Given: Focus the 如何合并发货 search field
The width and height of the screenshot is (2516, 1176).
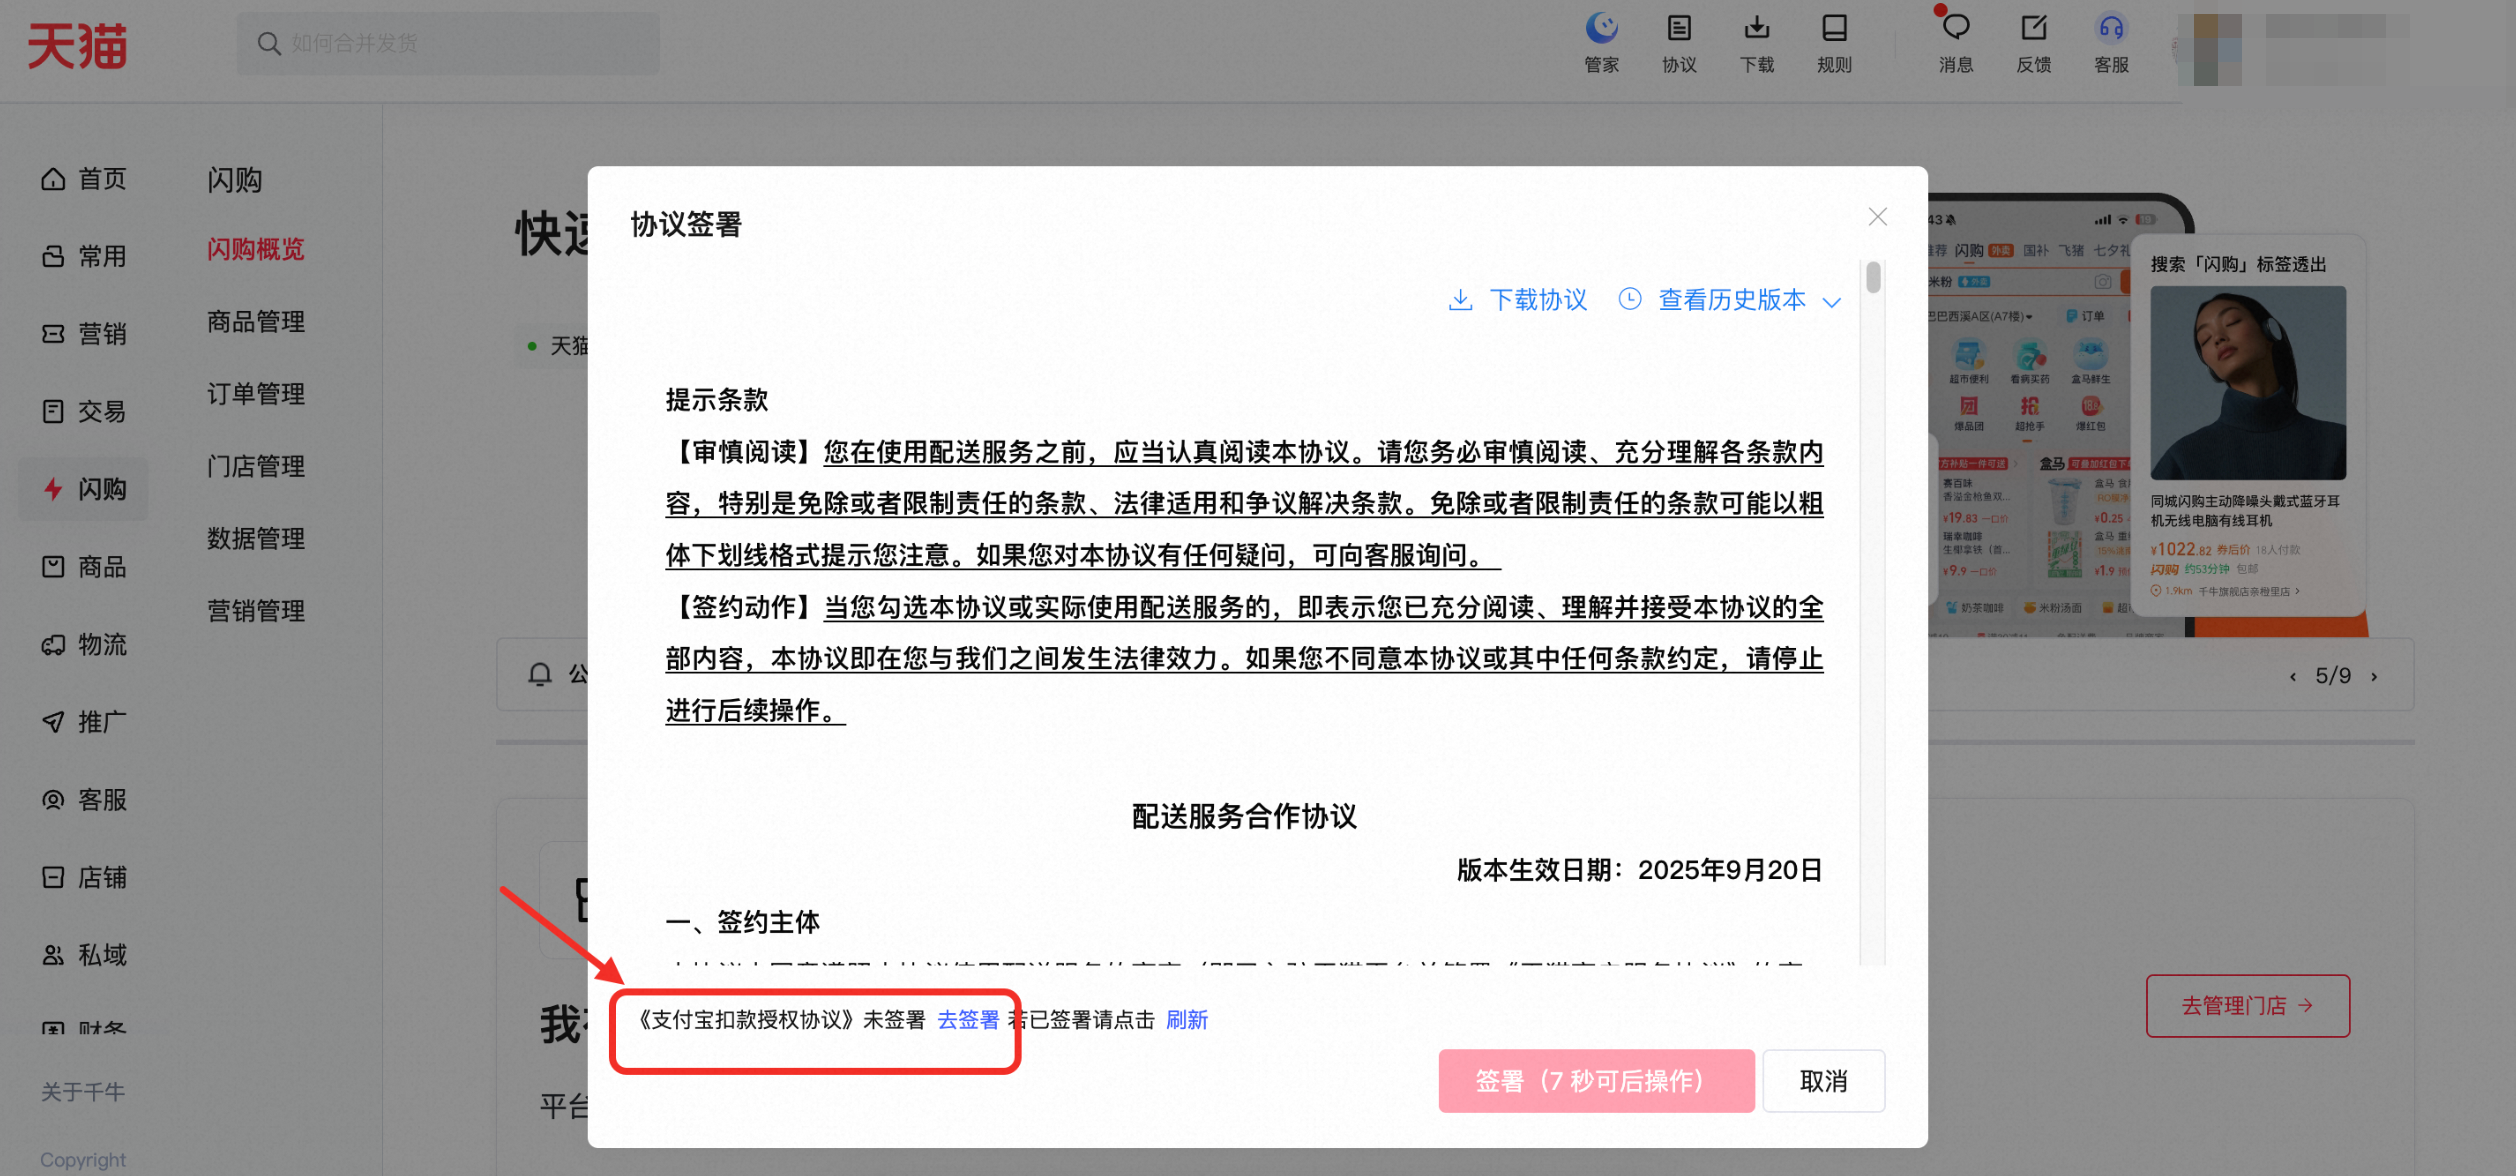Looking at the screenshot, I should click(448, 43).
